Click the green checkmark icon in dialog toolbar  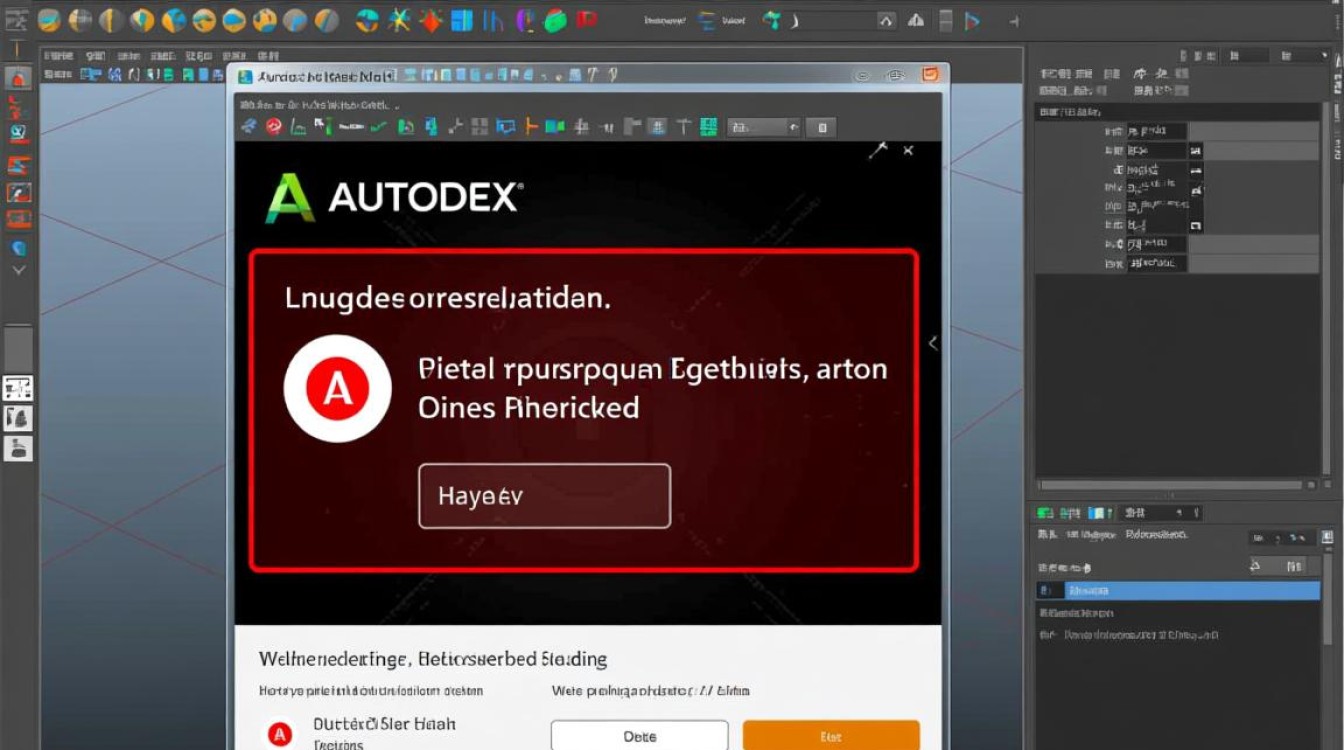coord(379,127)
